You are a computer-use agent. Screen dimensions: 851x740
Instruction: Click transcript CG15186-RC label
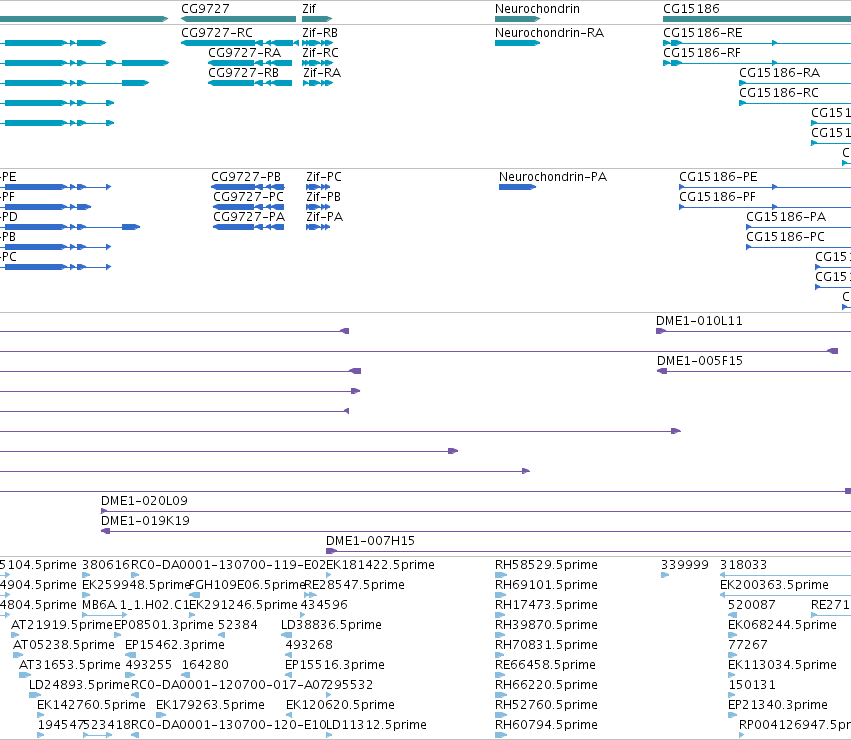779,93
